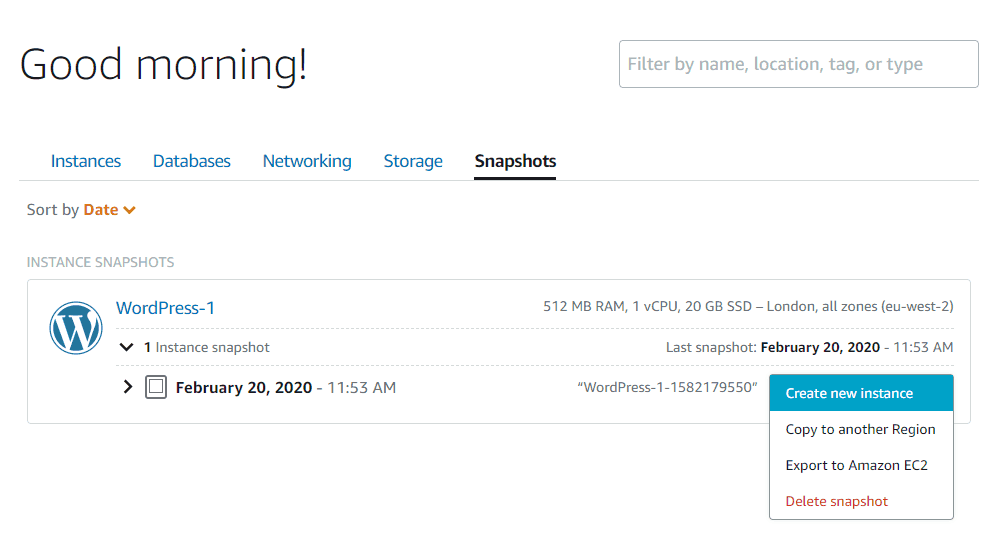1008x550 pixels.
Task: Choose Create new instance from menu
Action: coord(861,393)
